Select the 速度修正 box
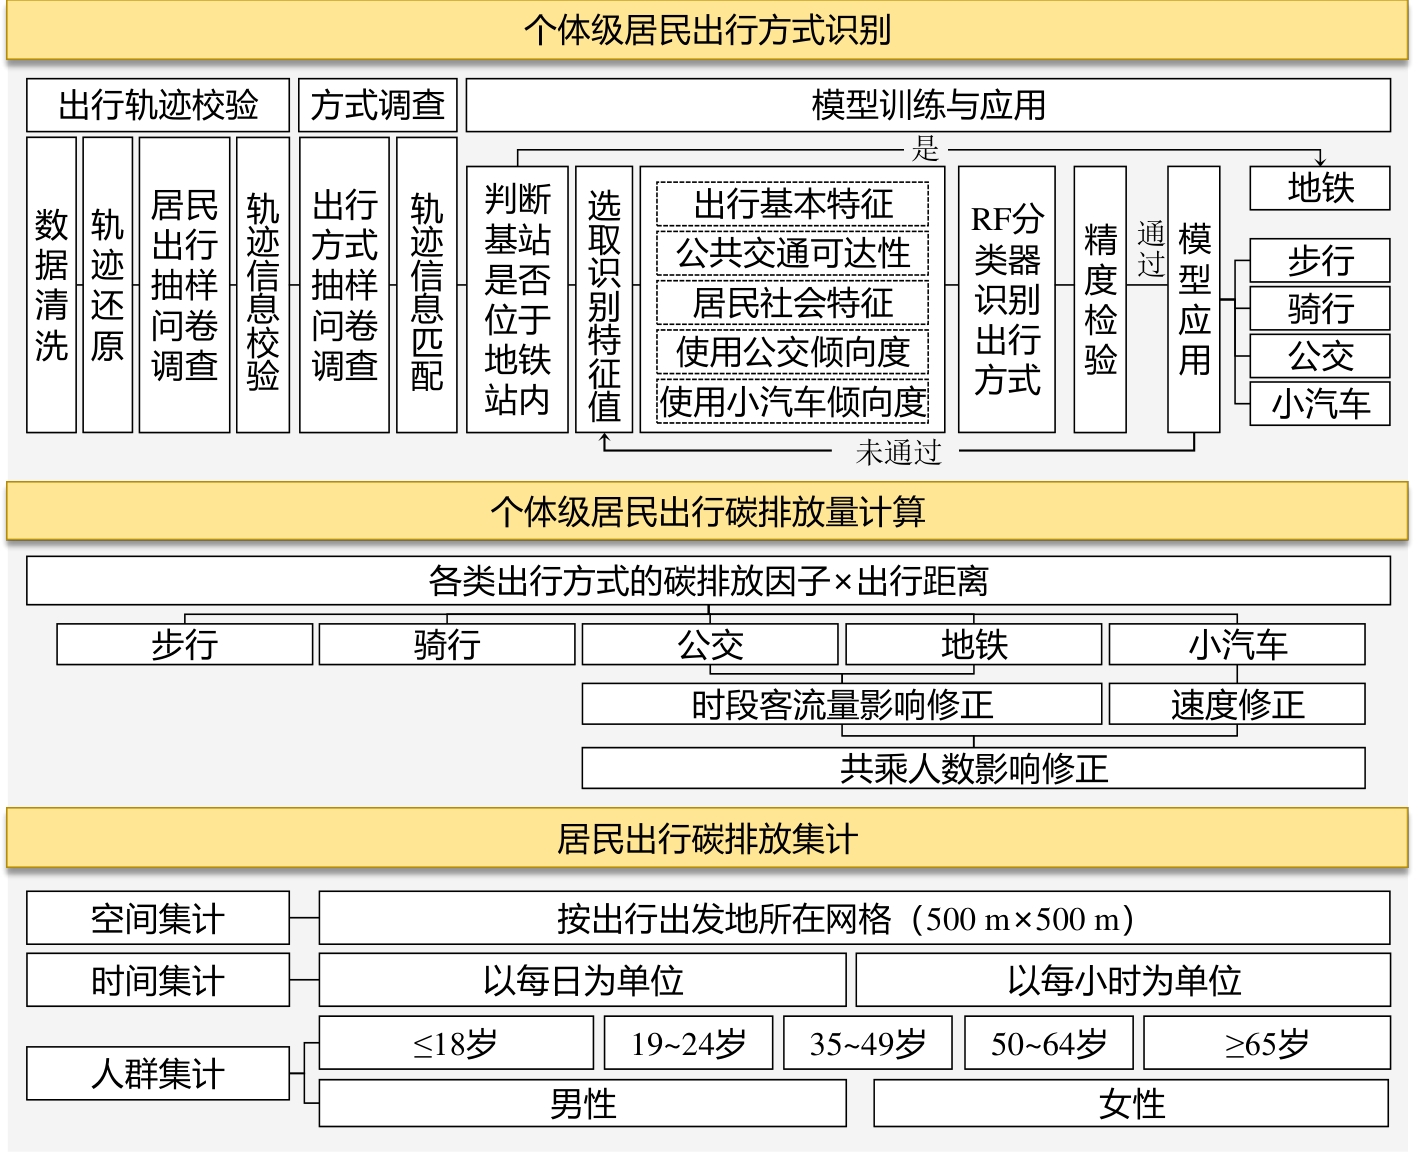 coord(1237,704)
